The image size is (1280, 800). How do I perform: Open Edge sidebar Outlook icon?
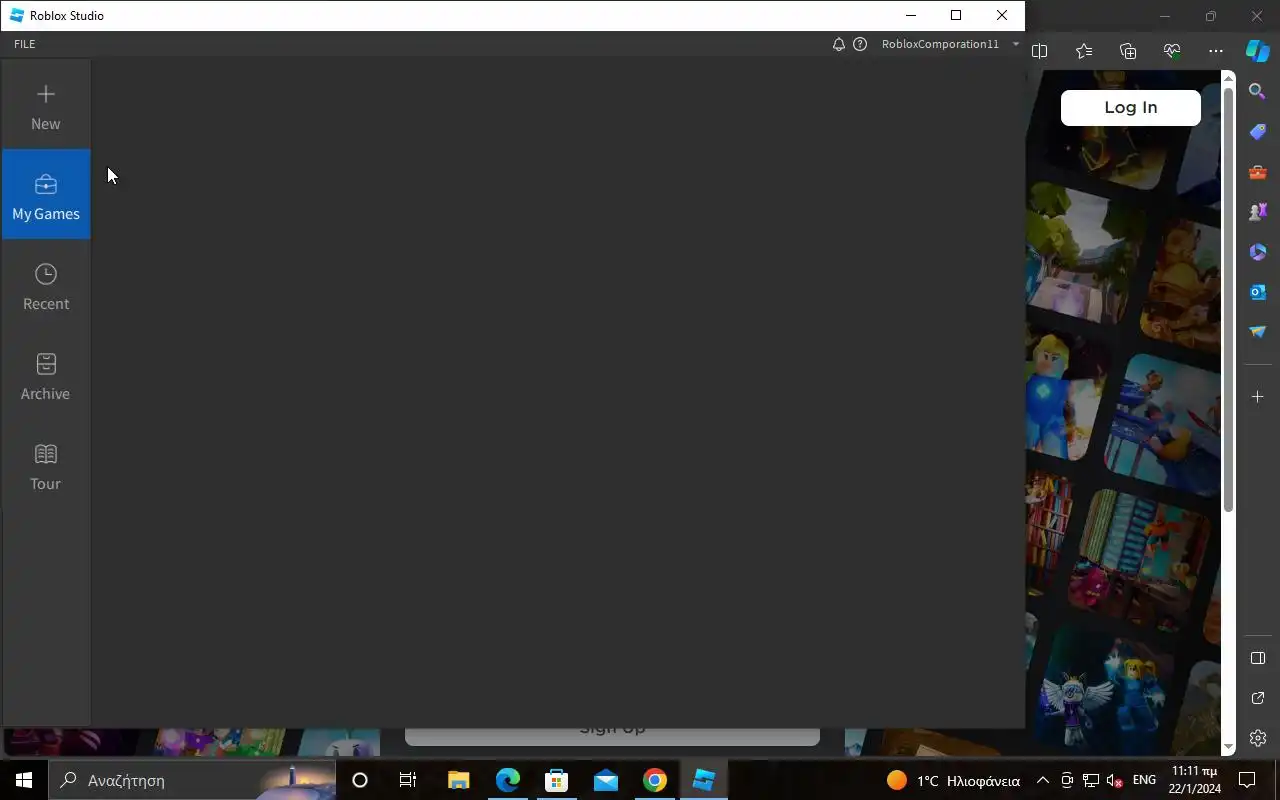click(1258, 292)
